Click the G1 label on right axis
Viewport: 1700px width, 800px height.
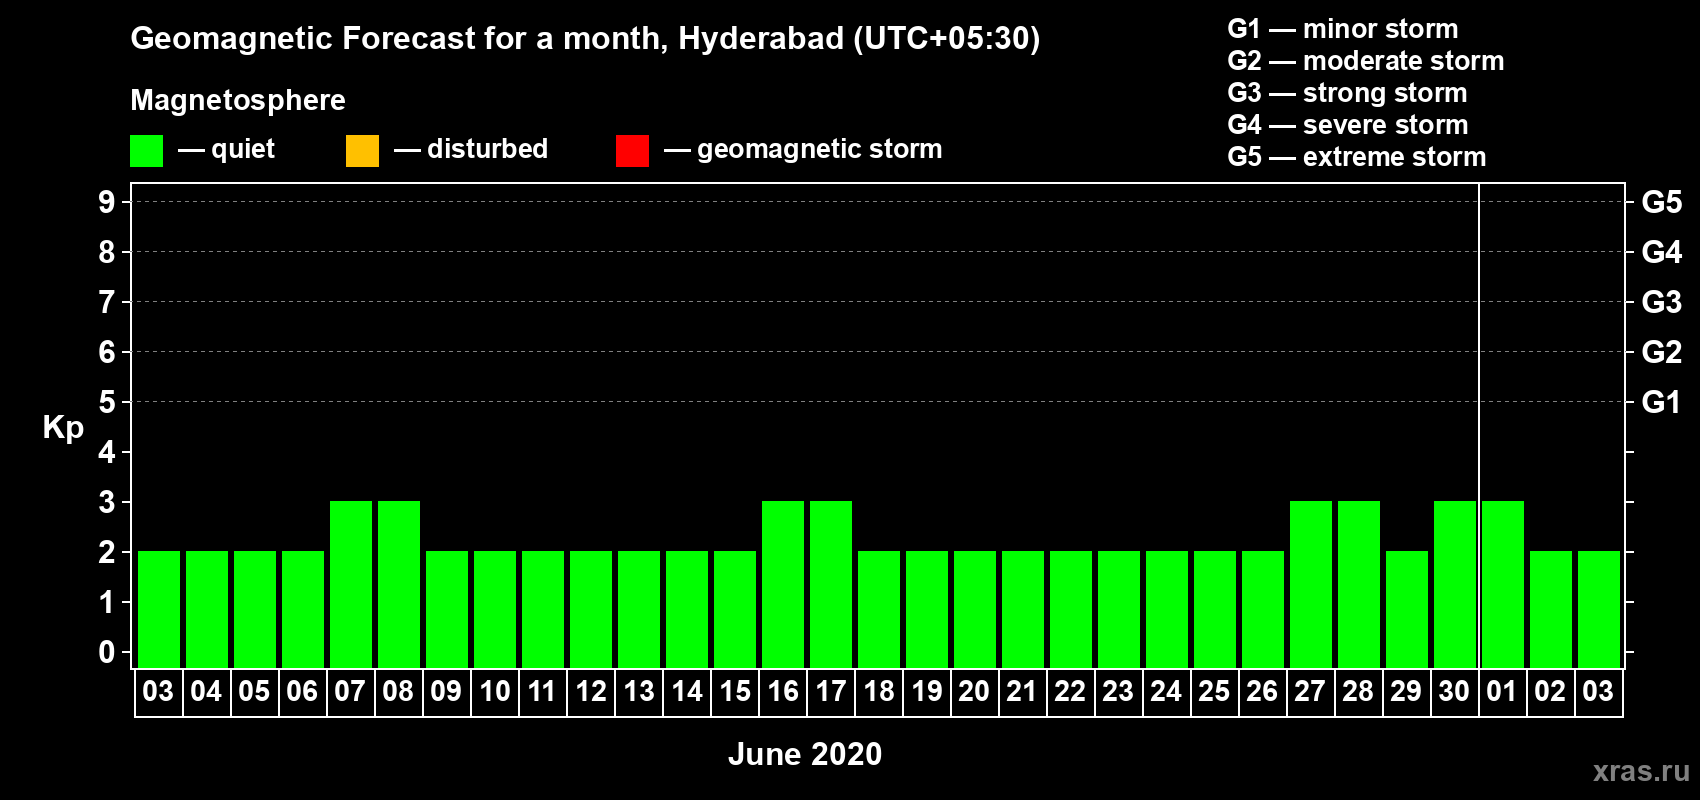pyautogui.click(x=1662, y=402)
